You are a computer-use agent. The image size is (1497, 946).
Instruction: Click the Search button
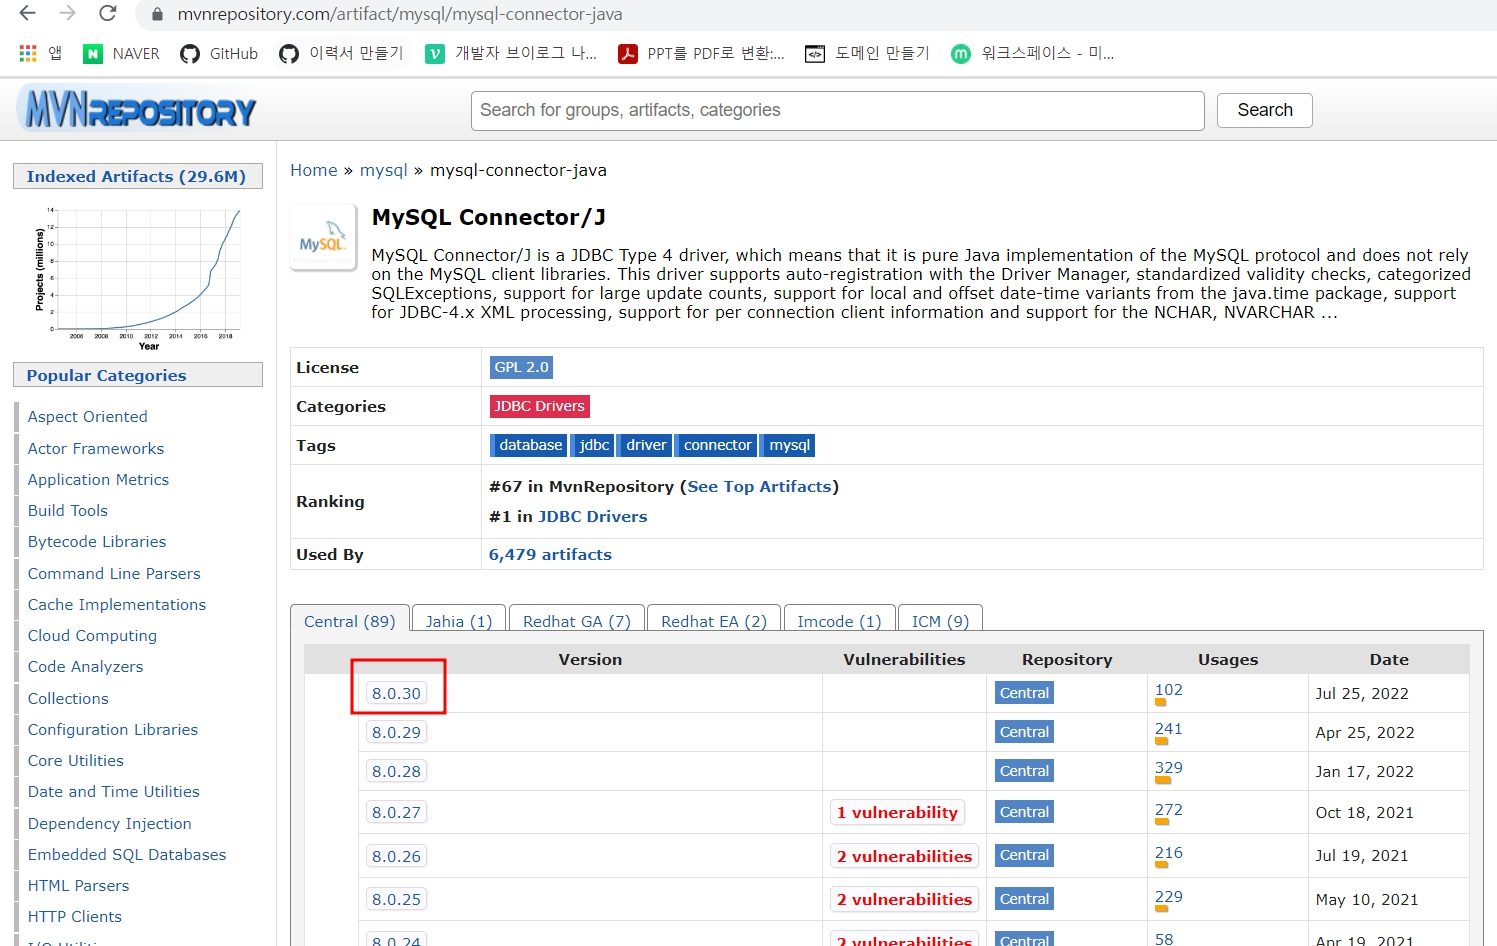pos(1264,110)
